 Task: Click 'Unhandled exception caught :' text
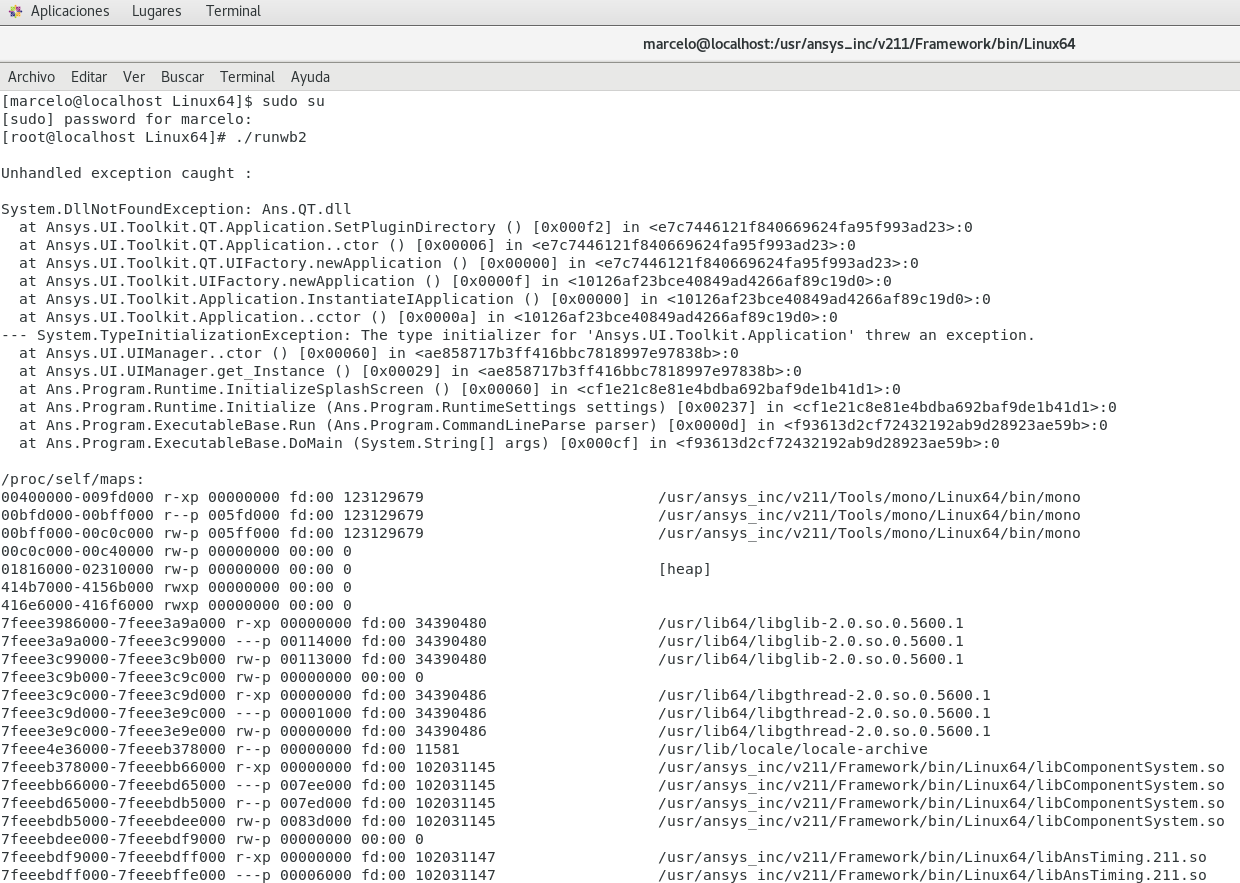(x=127, y=173)
